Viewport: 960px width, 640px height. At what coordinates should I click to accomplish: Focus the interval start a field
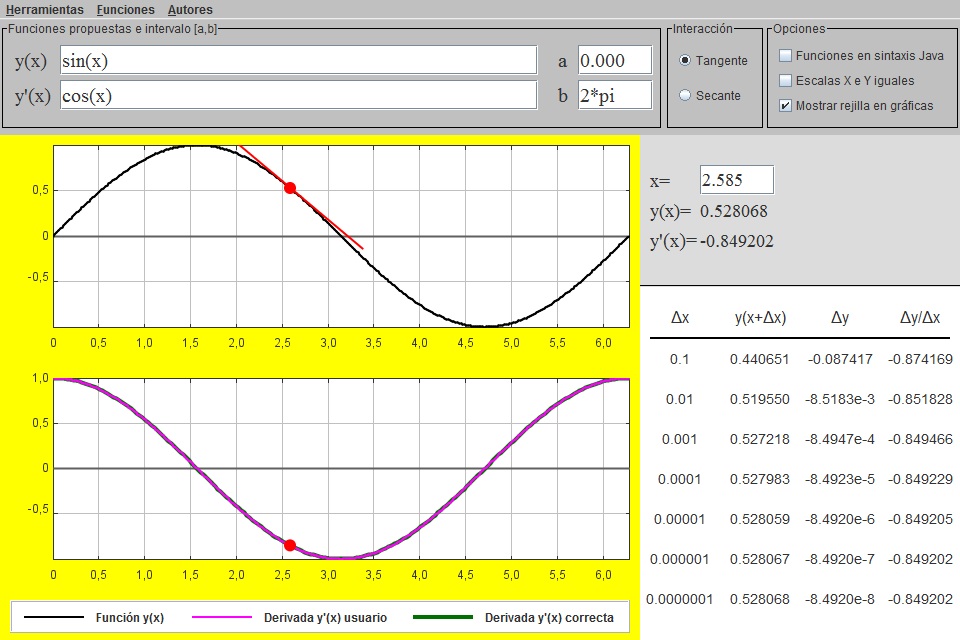(x=615, y=60)
